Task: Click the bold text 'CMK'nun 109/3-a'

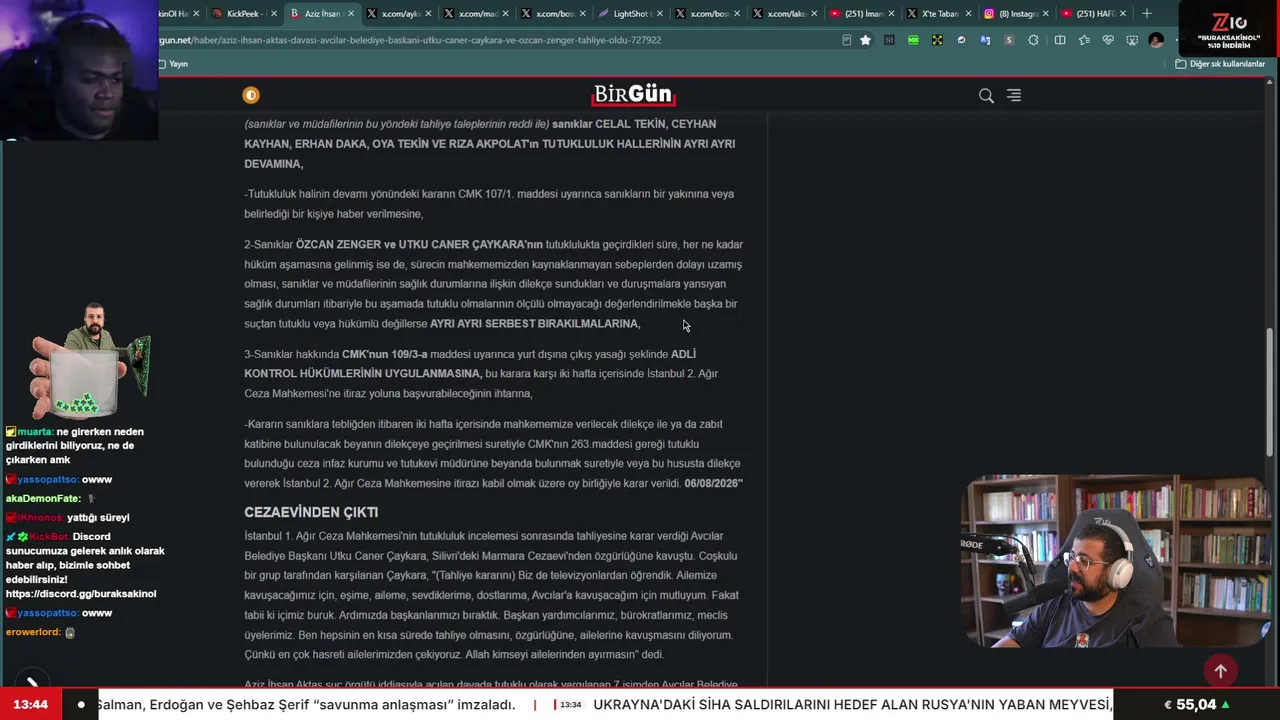Action: (x=384, y=354)
